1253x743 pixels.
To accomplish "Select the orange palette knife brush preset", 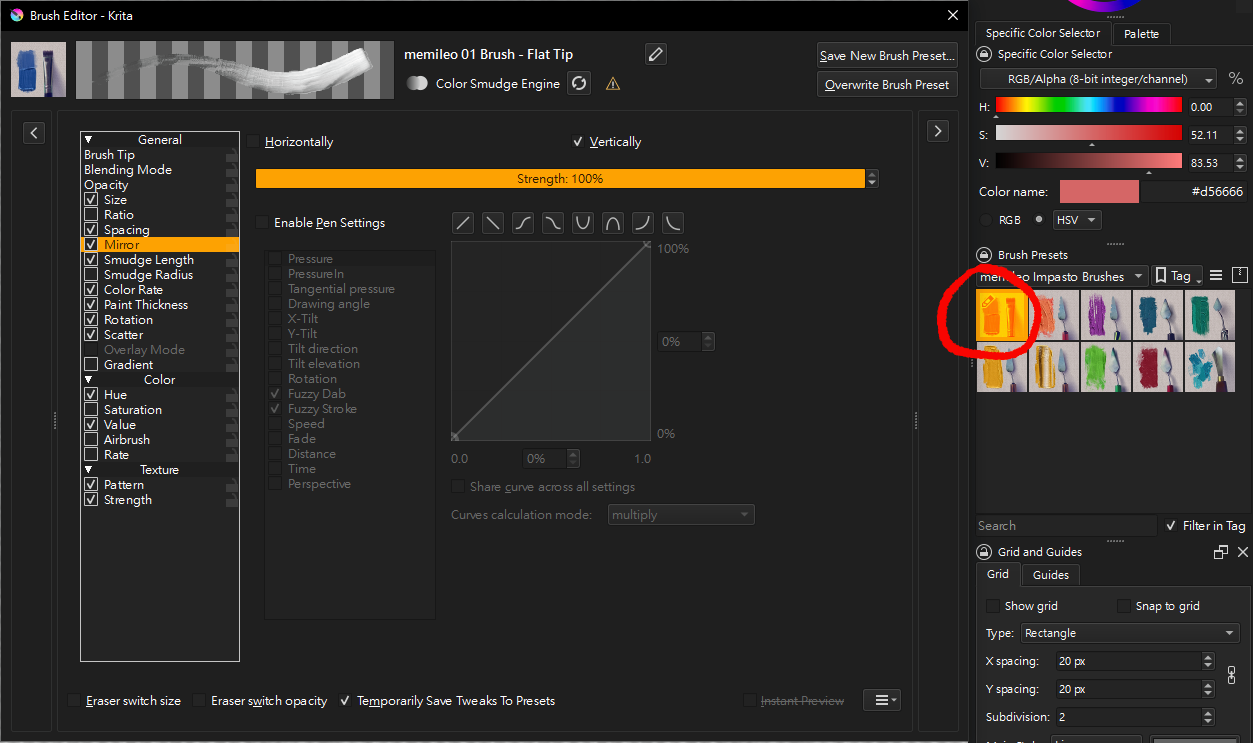I will [x=1054, y=315].
